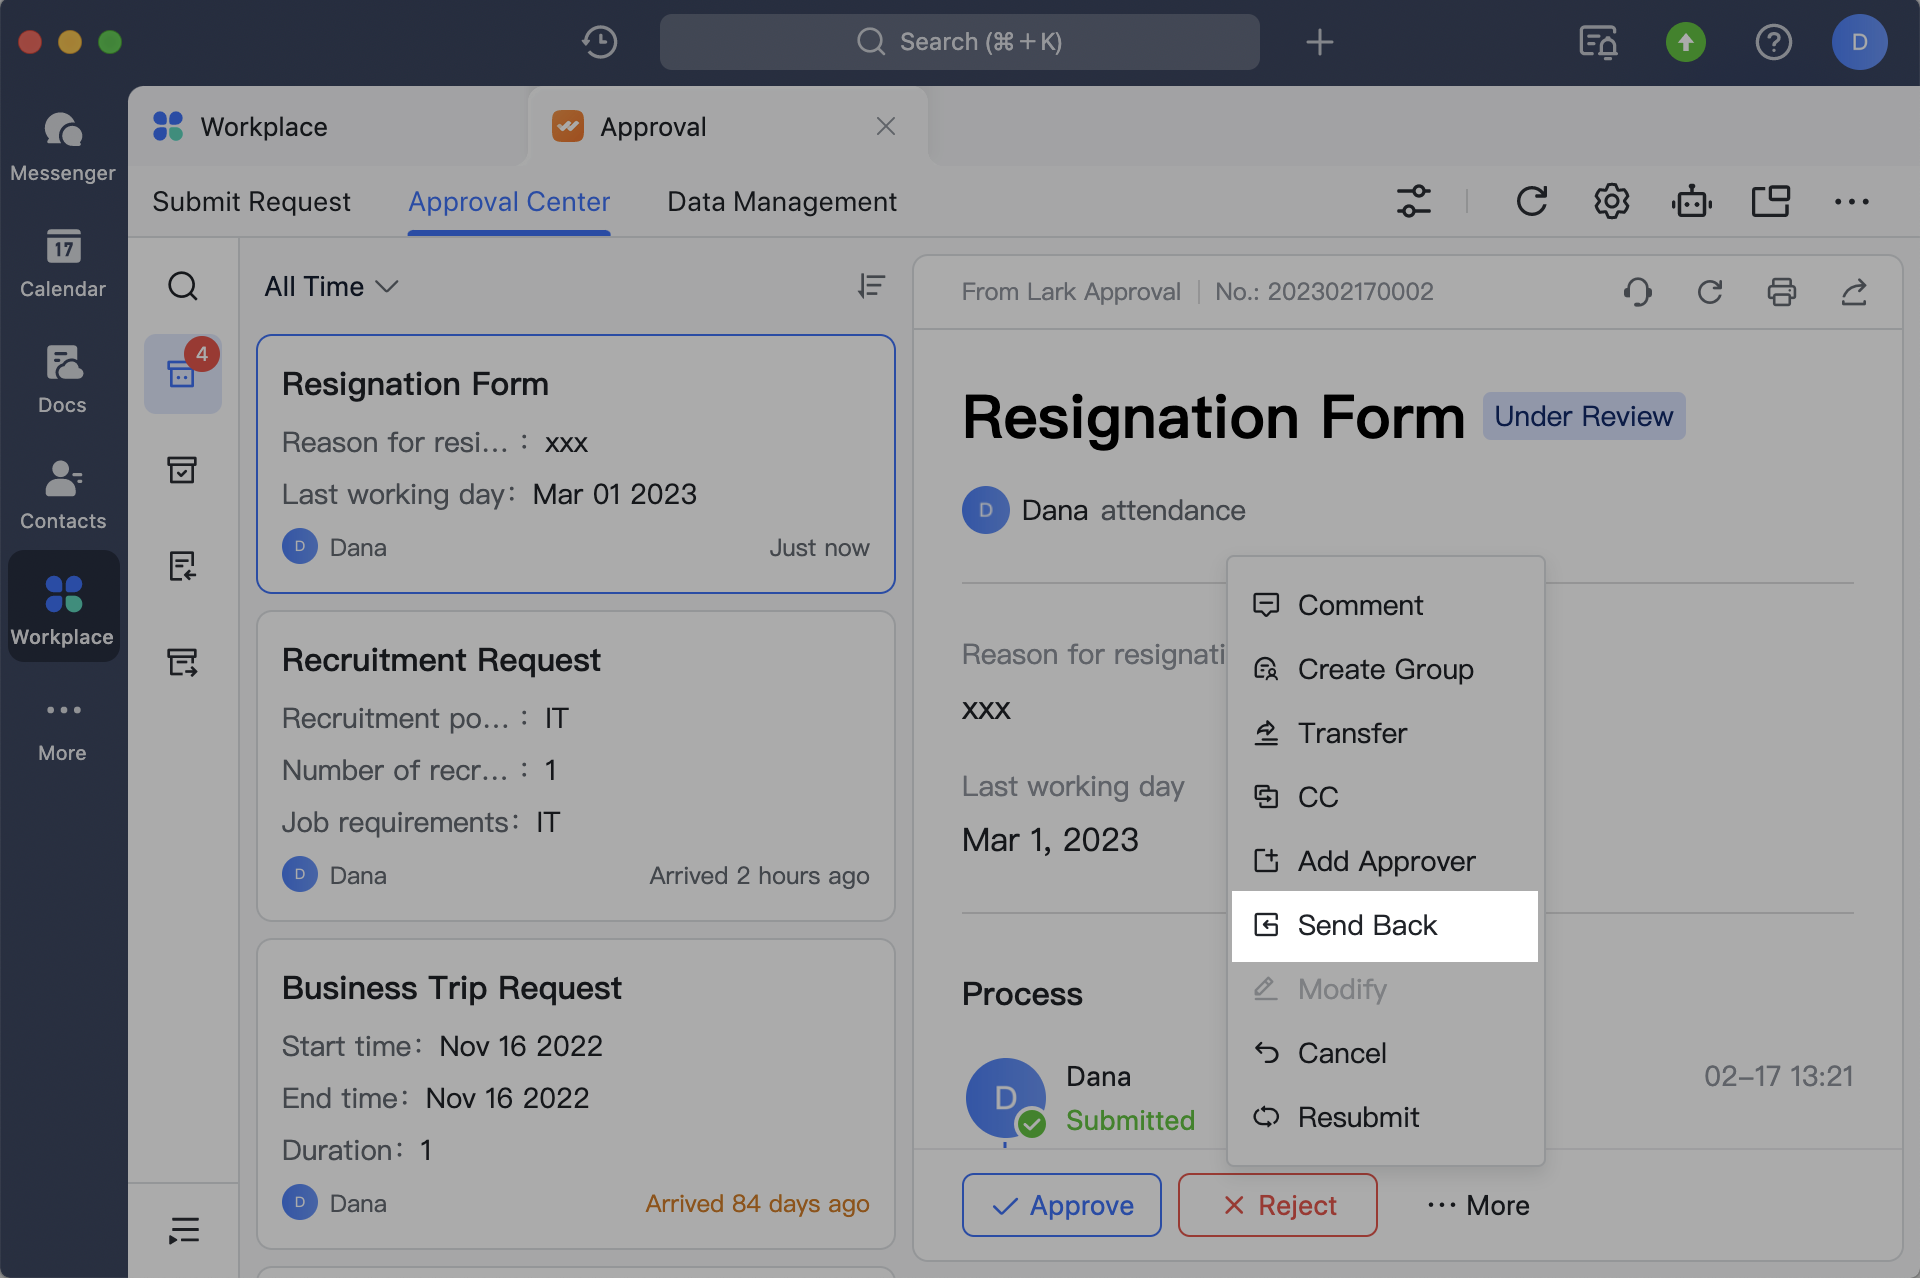
Task: Expand the More options button at bottom
Action: [1478, 1206]
